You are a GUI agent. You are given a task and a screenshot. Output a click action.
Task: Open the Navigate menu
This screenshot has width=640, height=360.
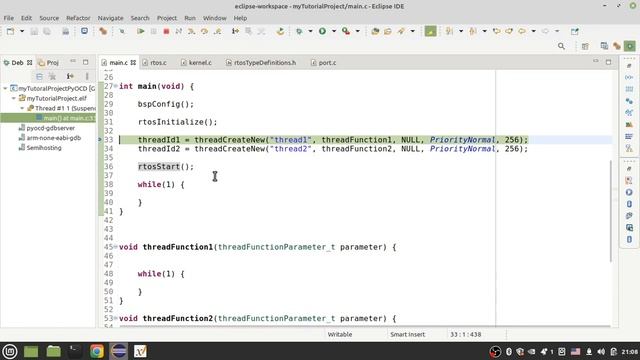tap(110, 18)
